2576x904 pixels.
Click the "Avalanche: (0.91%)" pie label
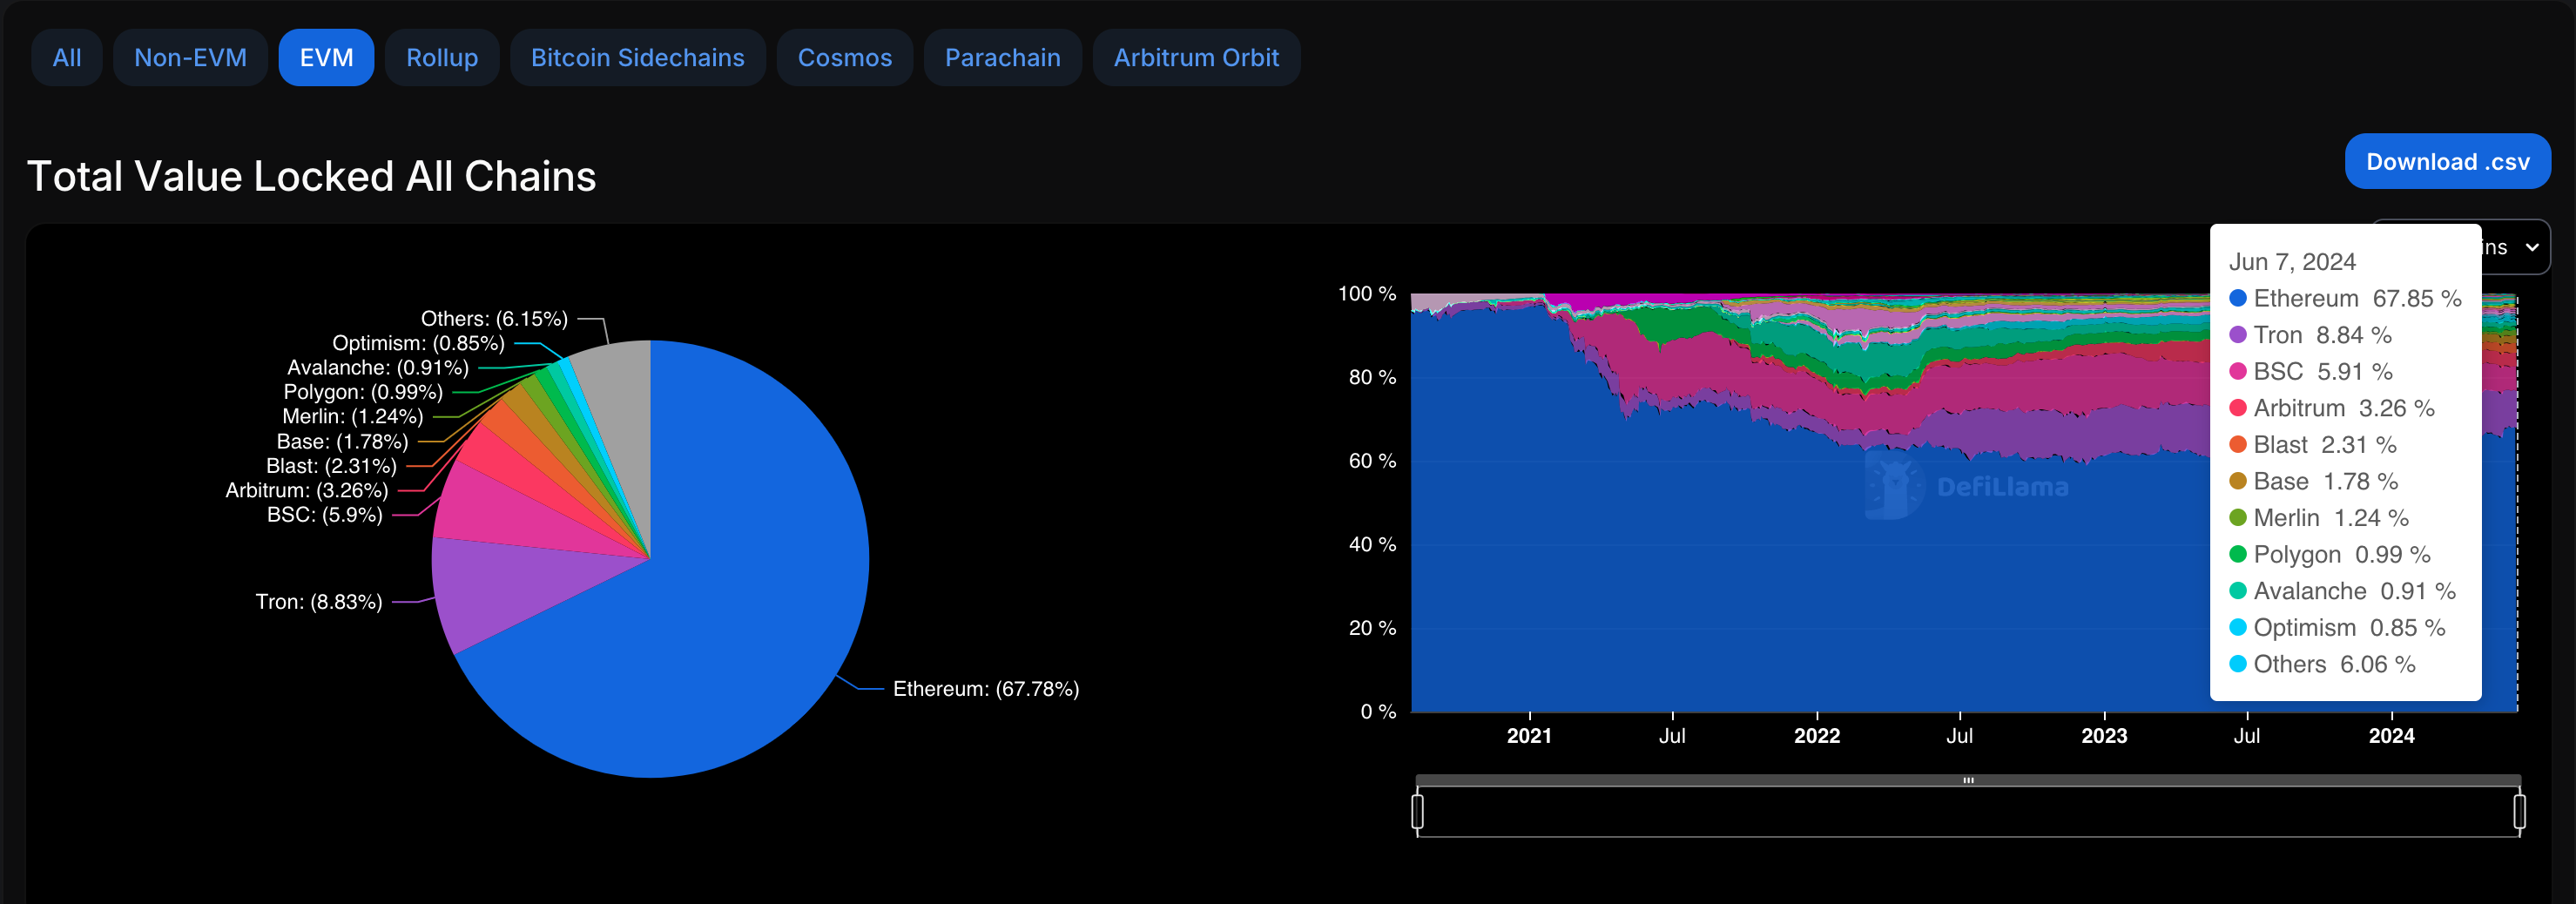point(378,368)
